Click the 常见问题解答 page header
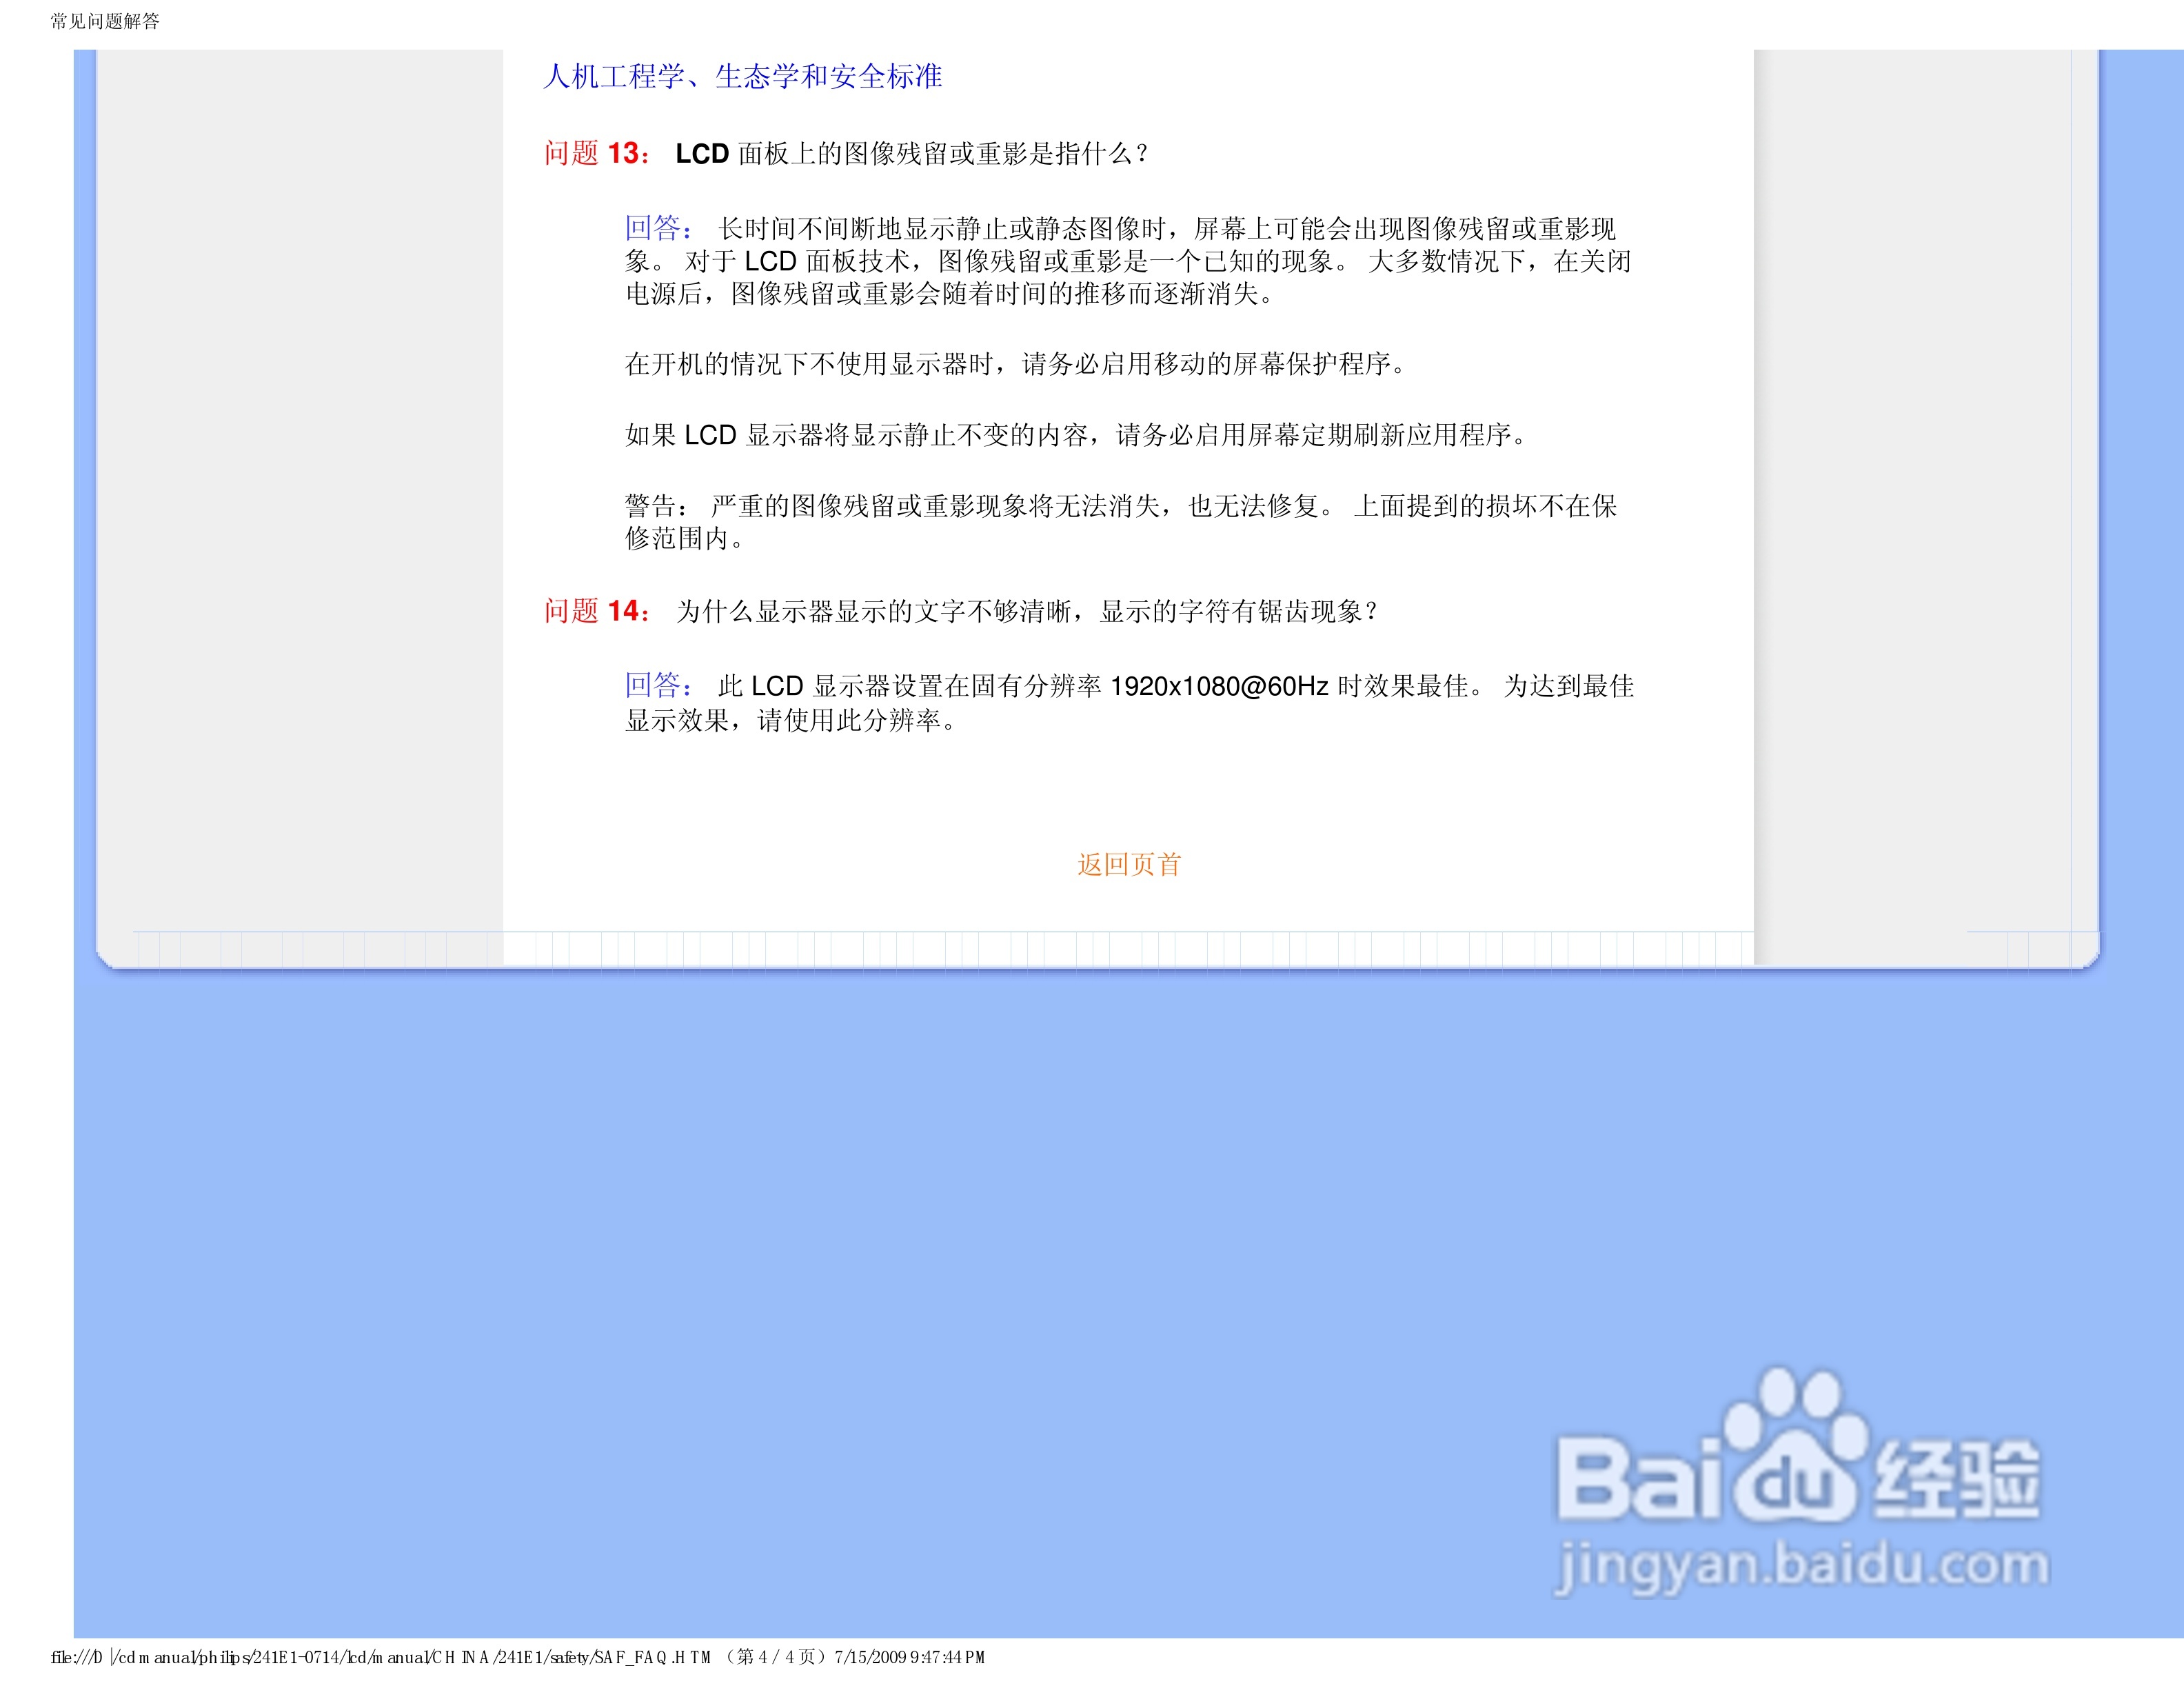The height and width of the screenshot is (1688, 2184). pos(105,21)
